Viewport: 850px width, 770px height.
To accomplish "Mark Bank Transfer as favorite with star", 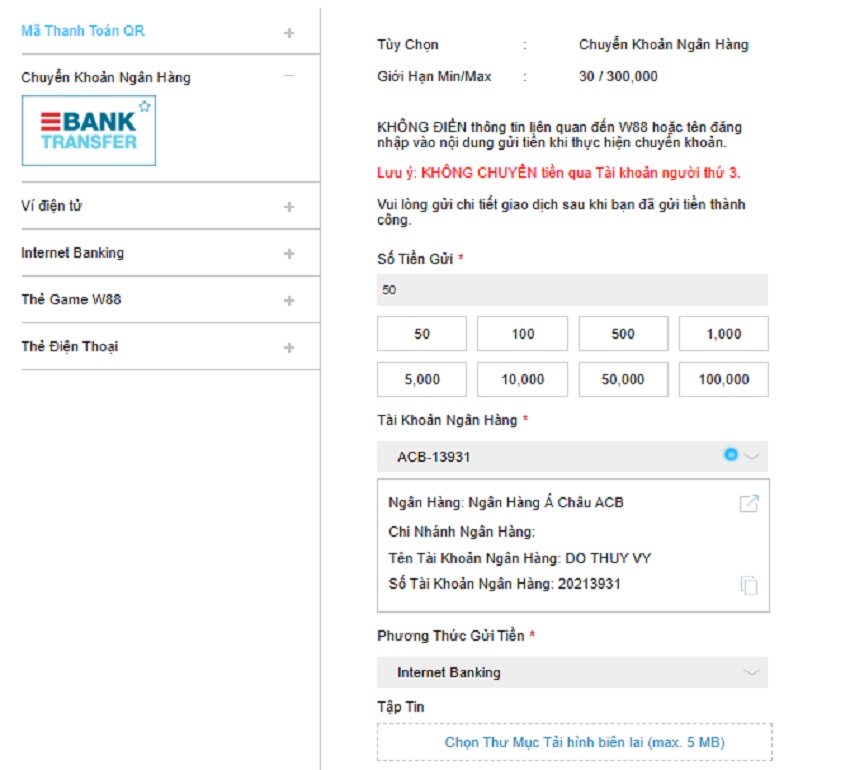I will click(145, 106).
